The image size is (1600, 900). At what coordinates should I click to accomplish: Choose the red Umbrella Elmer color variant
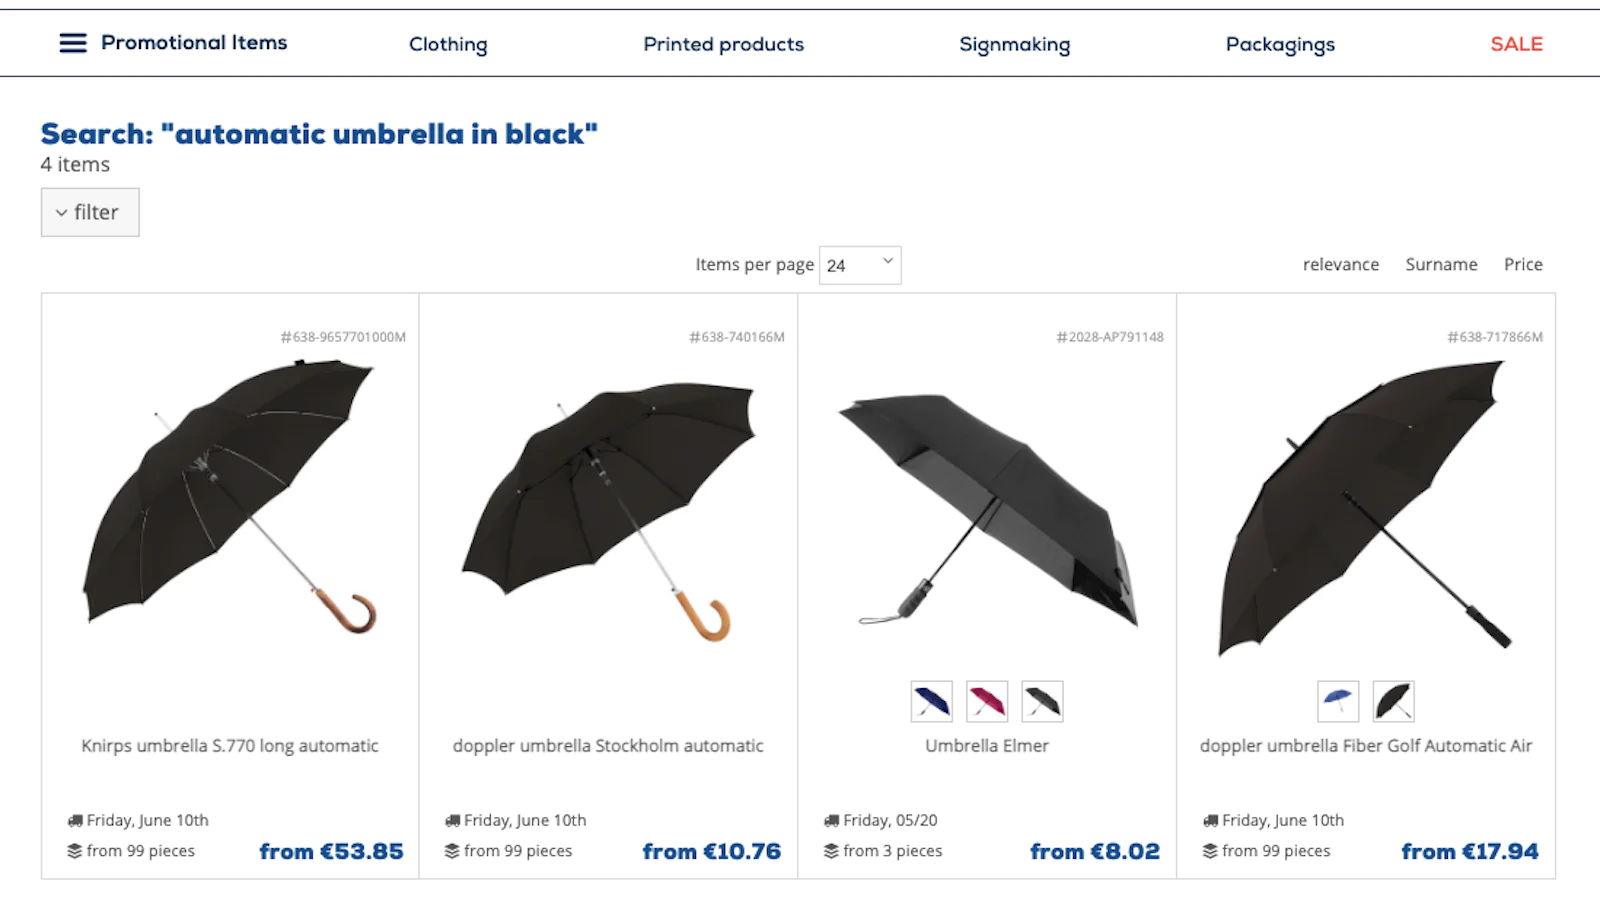coord(987,701)
